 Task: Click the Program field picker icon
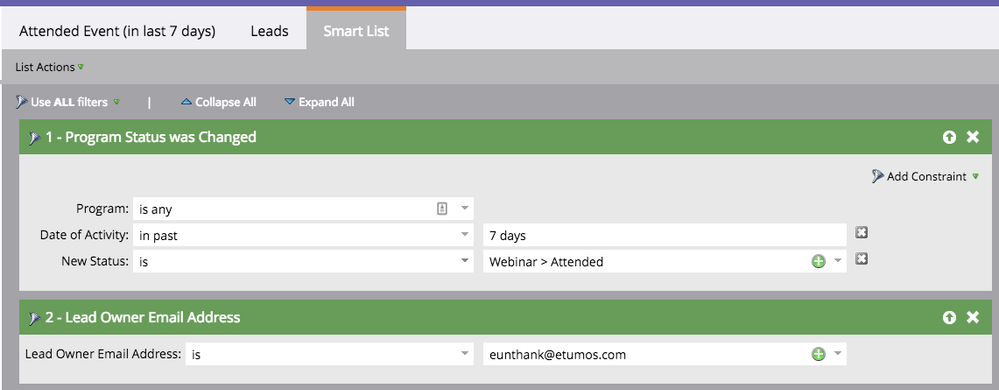[442, 208]
